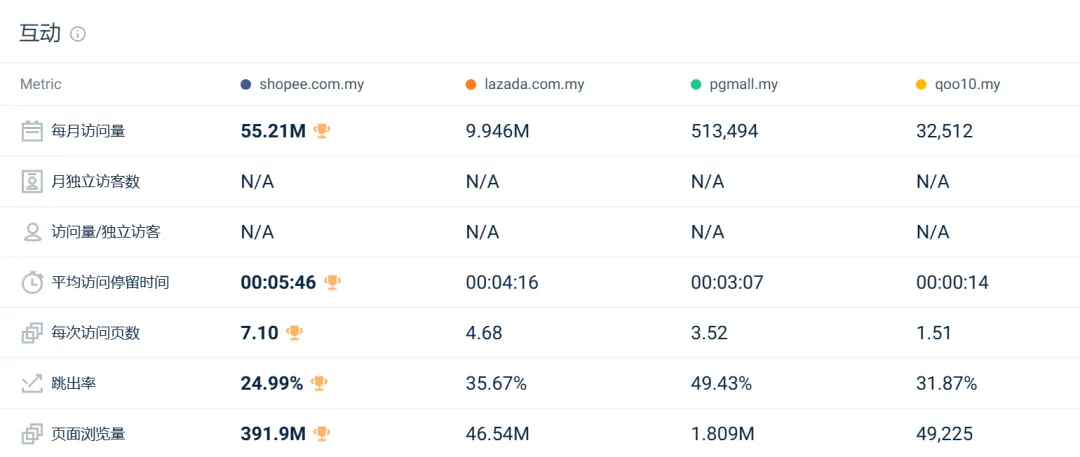Click the info icon beside 互动 heading
1080x457 pixels.
point(79,34)
